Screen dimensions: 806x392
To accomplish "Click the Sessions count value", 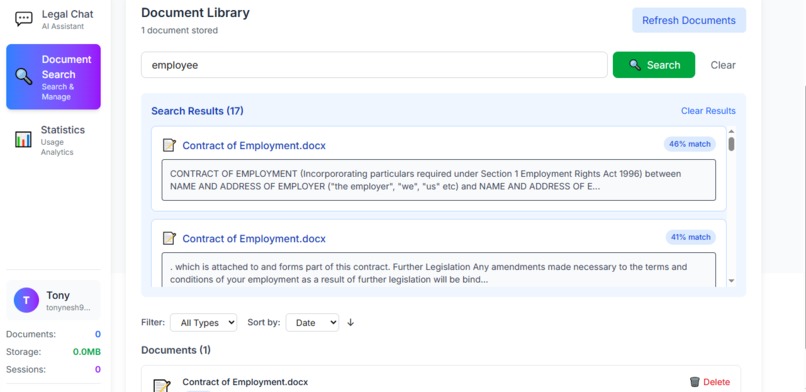I will [x=98, y=369].
